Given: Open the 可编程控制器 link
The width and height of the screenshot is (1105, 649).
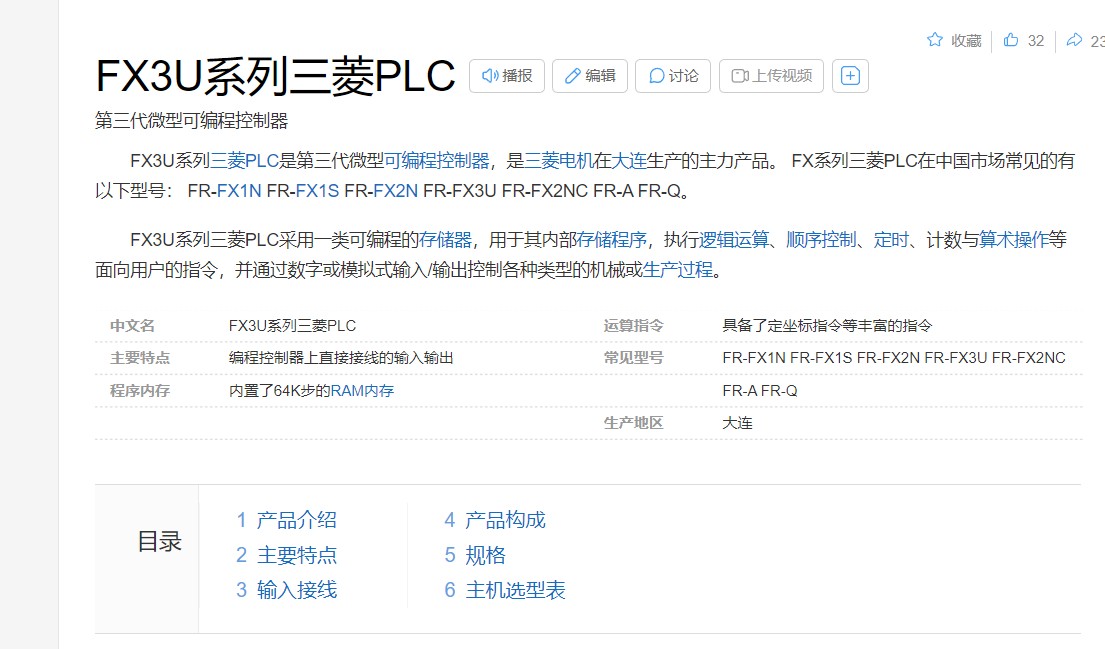Looking at the screenshot, I should coord(437,161).
